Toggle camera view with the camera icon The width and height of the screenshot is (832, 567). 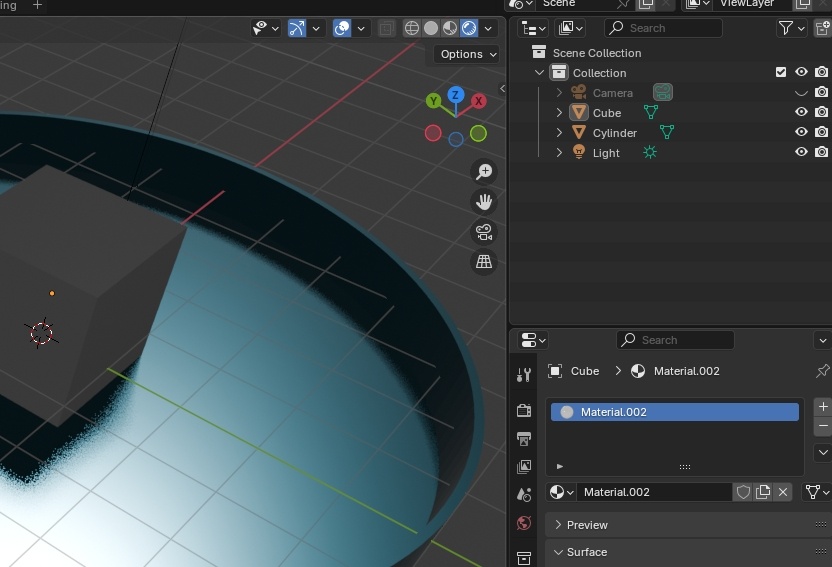484,232
